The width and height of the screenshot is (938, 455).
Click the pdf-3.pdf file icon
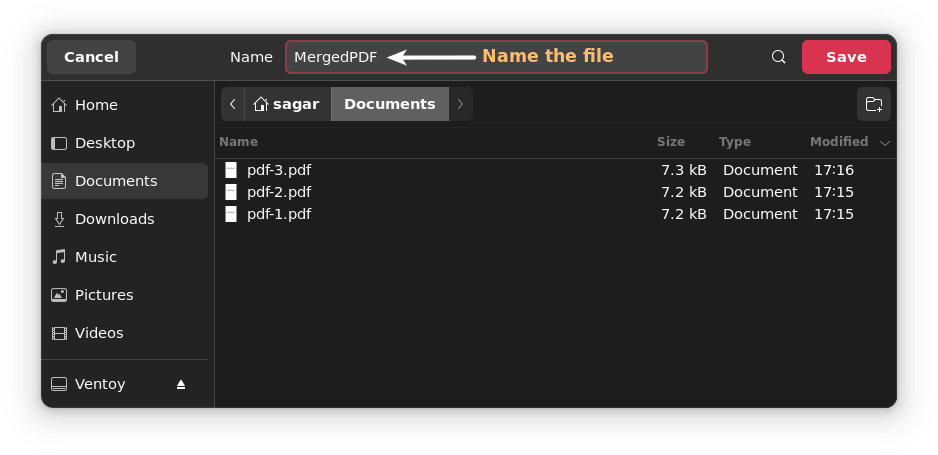pyautogui.click(x=231, y=170)
